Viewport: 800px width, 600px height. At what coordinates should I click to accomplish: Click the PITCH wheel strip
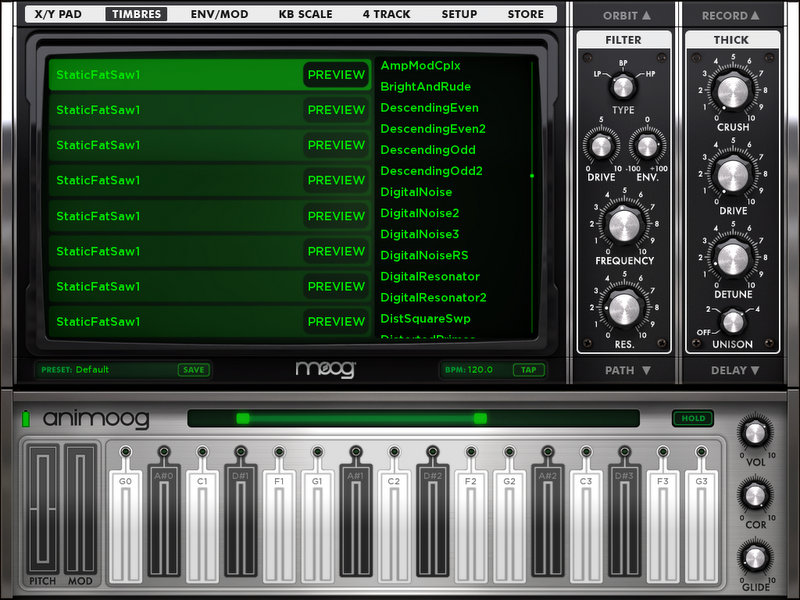[43, 509]
